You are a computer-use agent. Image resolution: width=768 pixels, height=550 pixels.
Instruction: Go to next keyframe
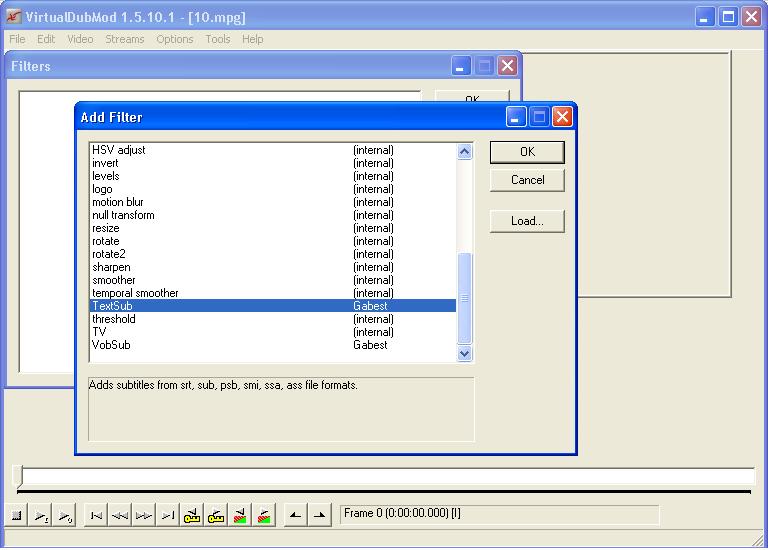coord(216,515)
